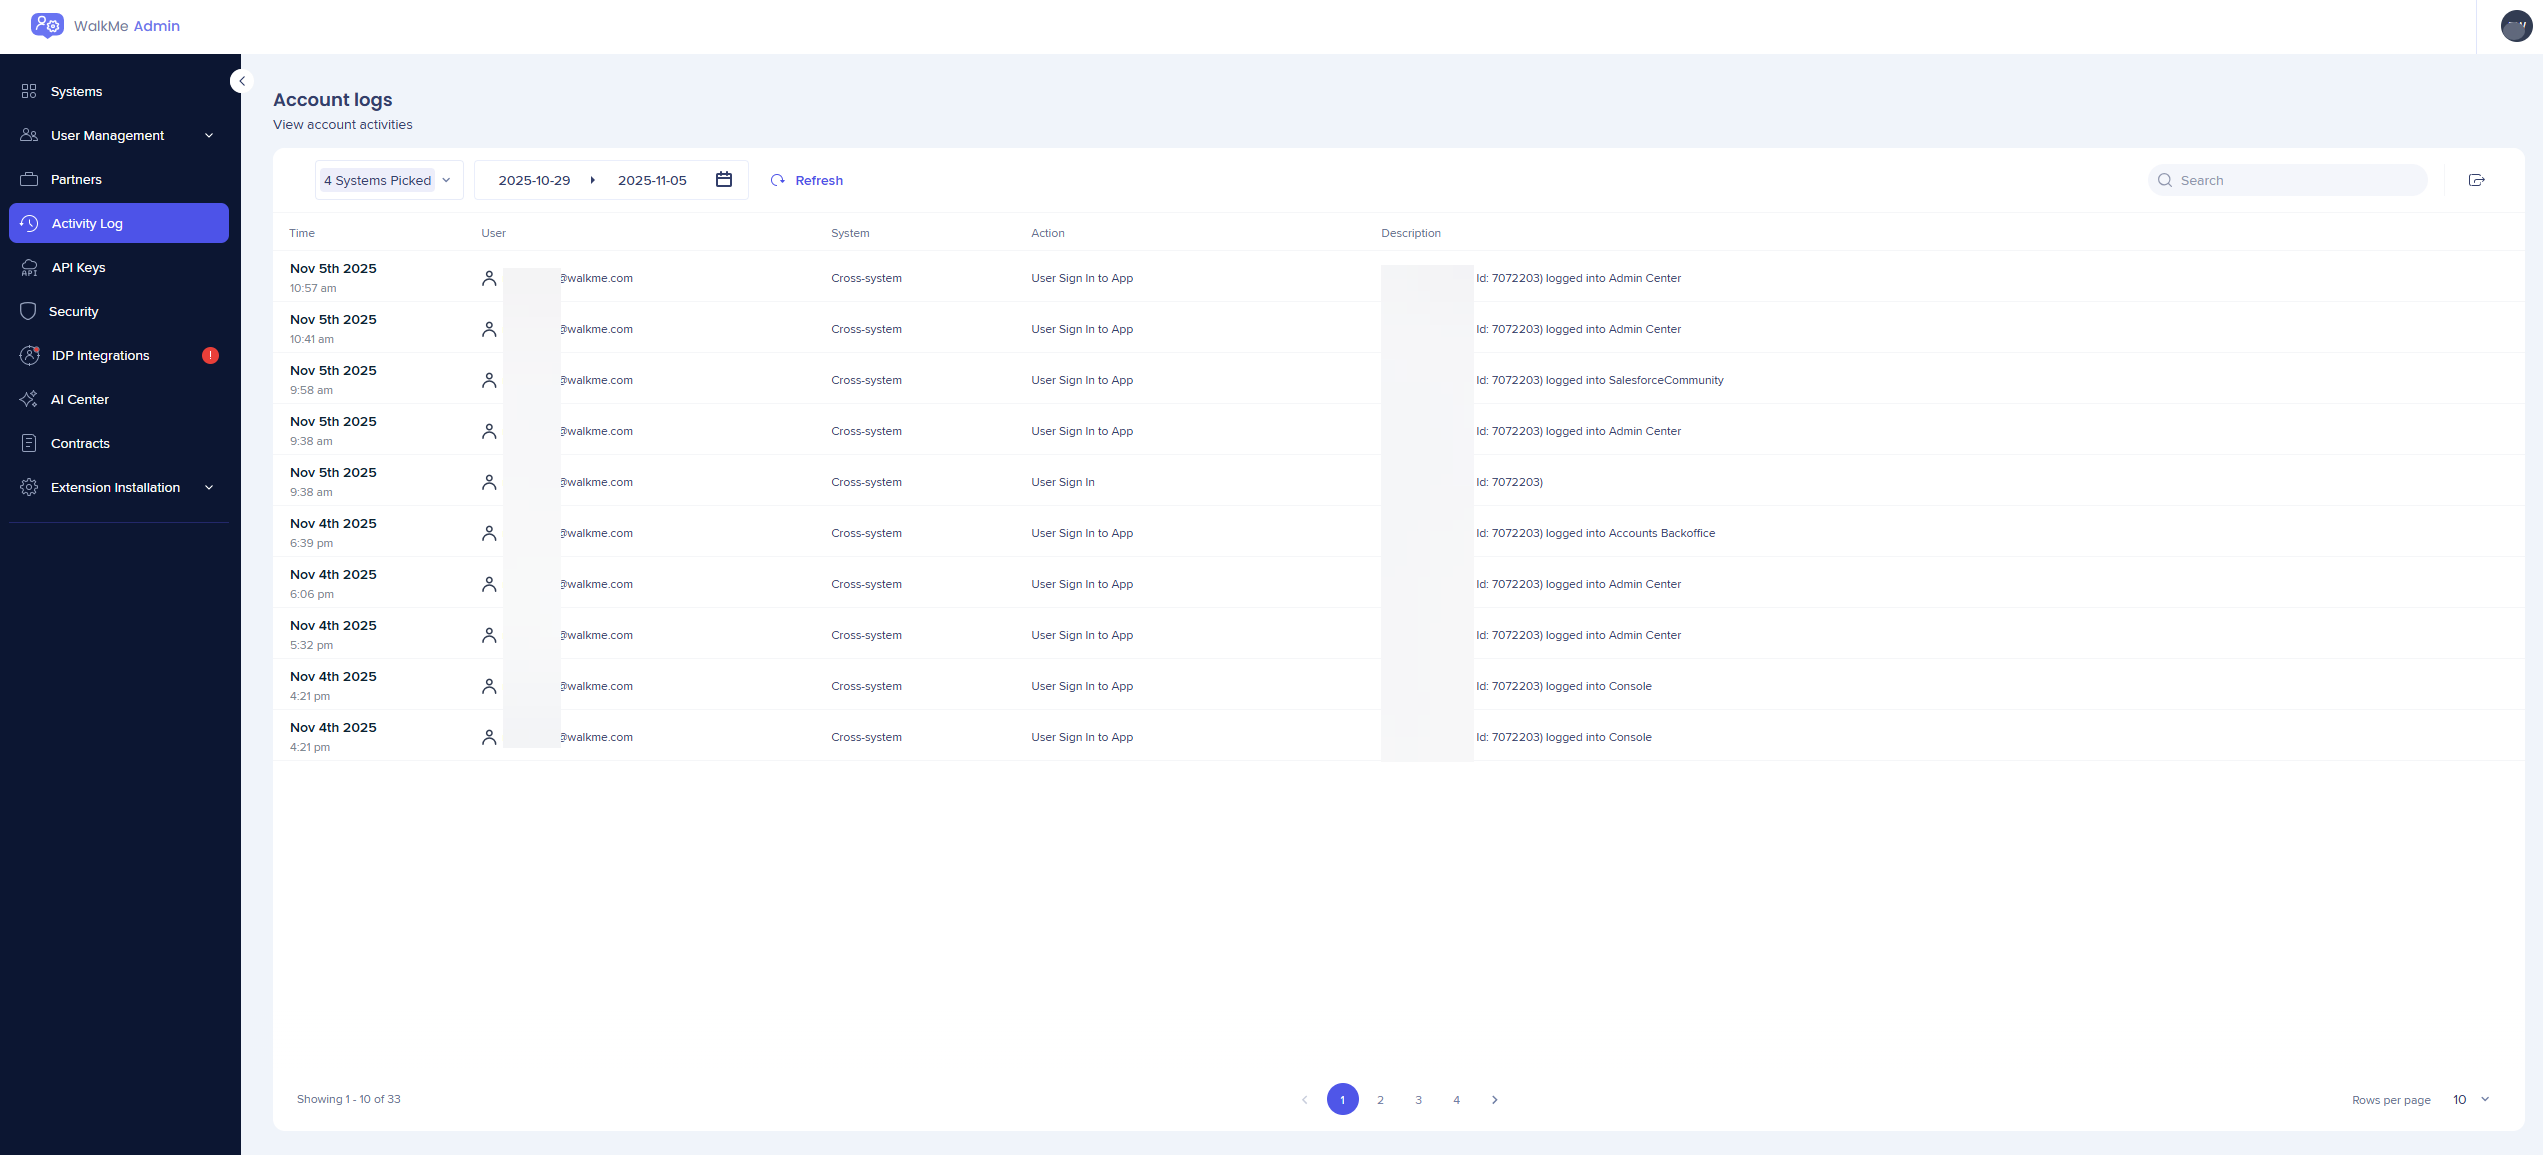2543x1155 pixels.
Task: Open the Partners page
Action: point(76,179)
